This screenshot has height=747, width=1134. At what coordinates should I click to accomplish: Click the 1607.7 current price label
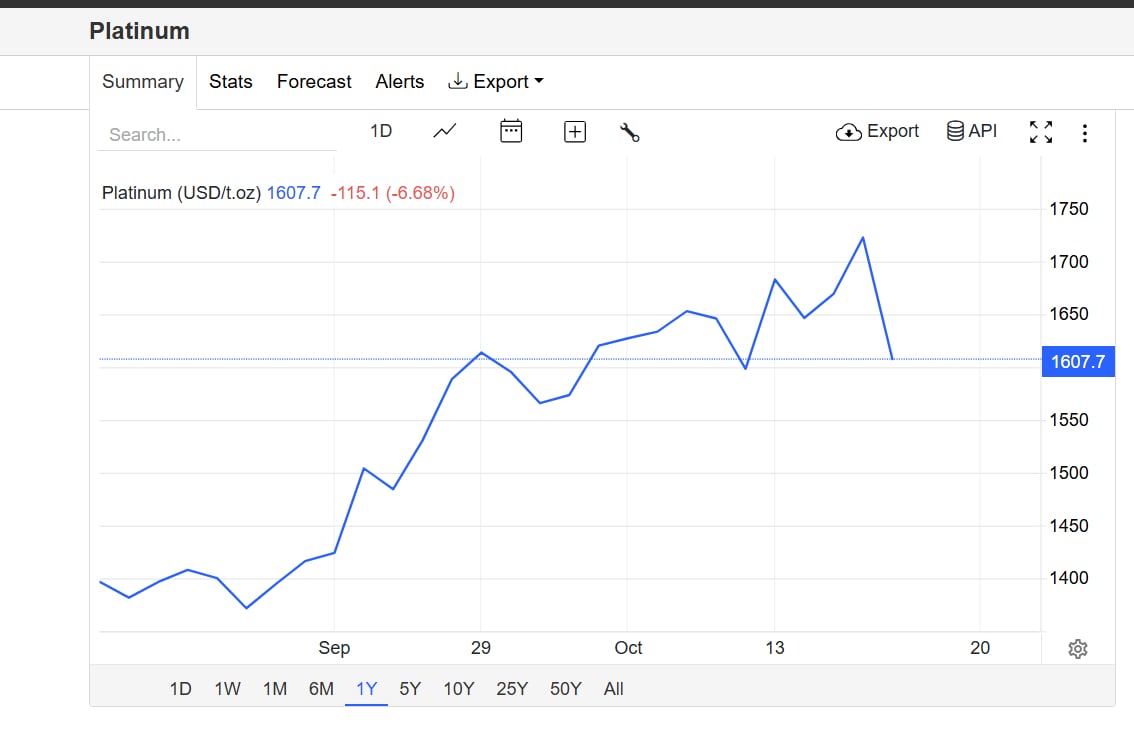(1078, 361)
